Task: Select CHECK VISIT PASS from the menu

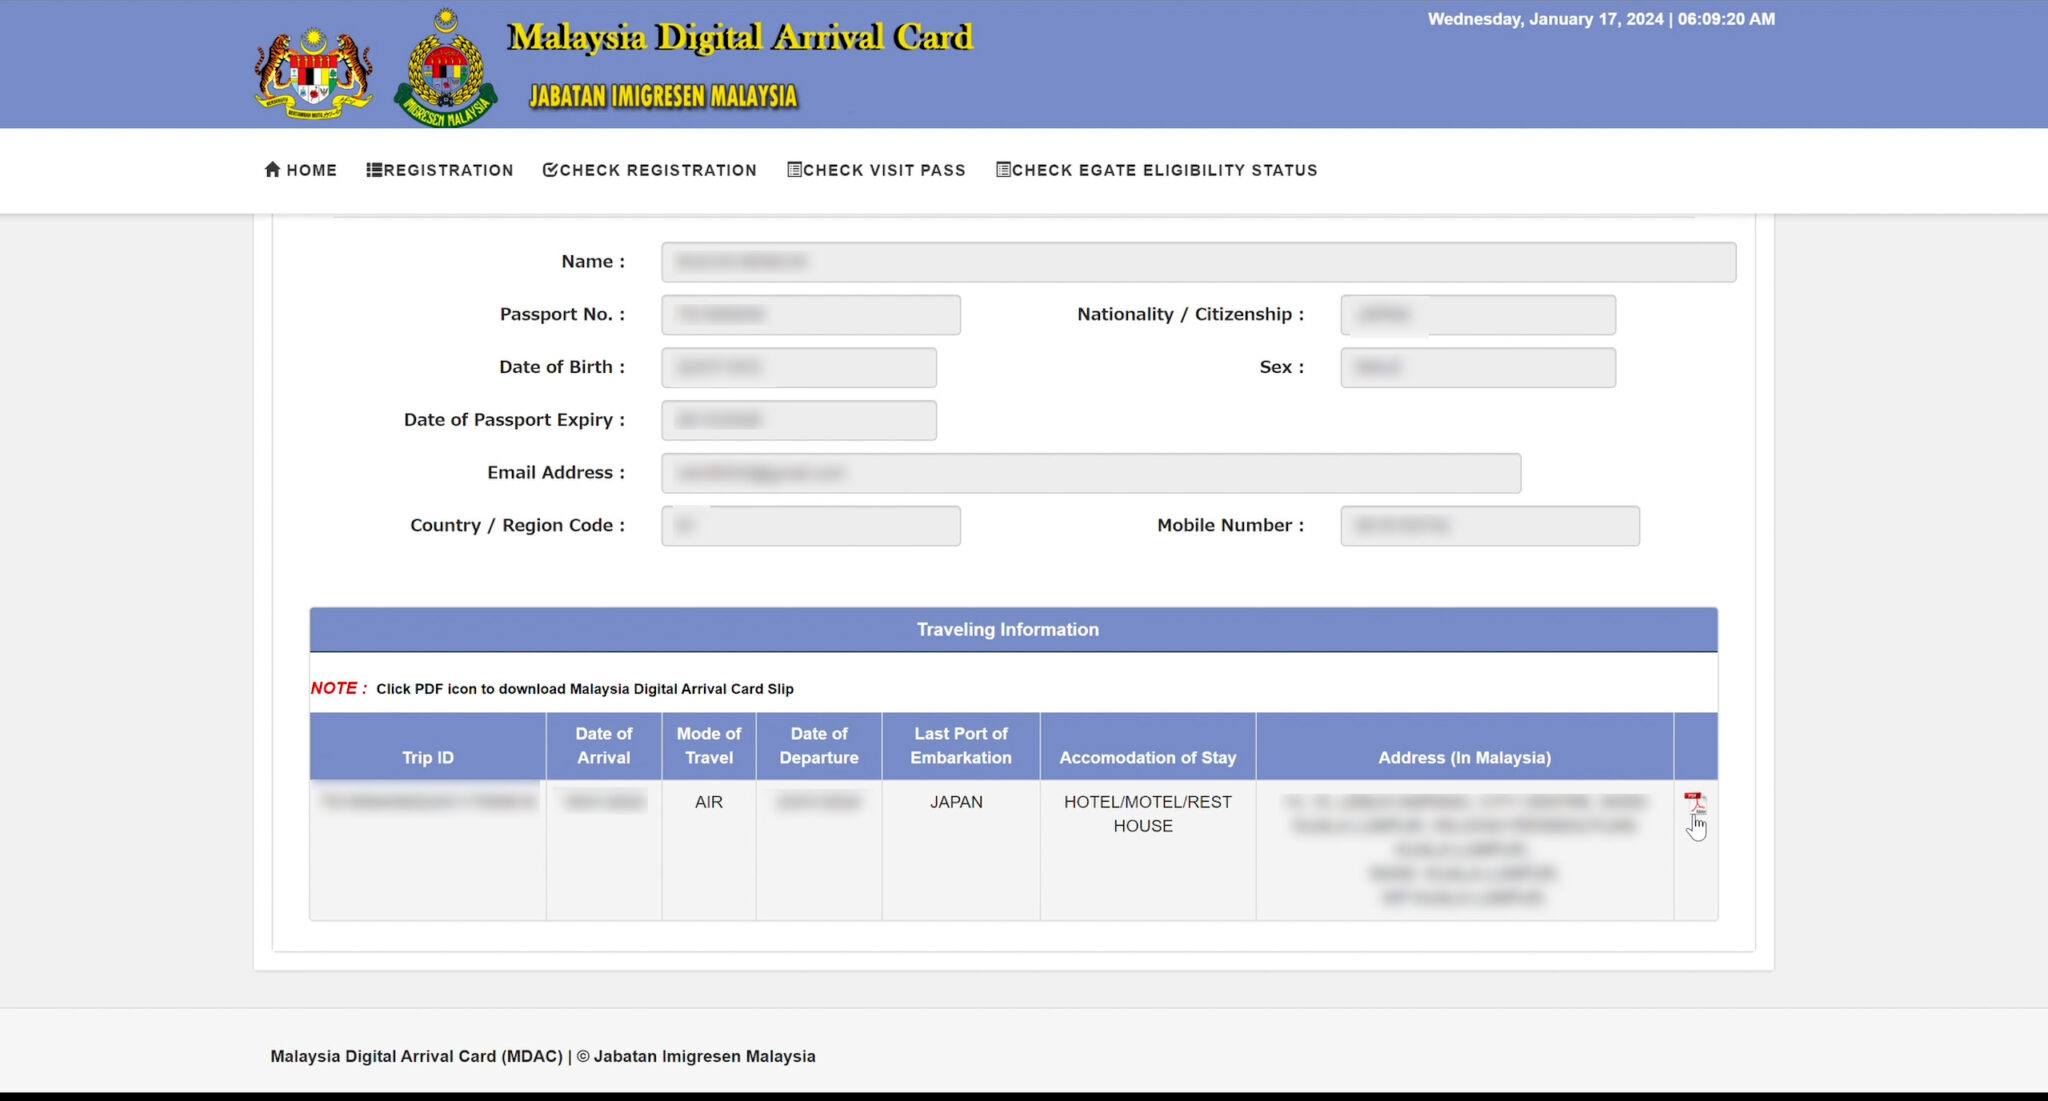Action: click(877, 169)
